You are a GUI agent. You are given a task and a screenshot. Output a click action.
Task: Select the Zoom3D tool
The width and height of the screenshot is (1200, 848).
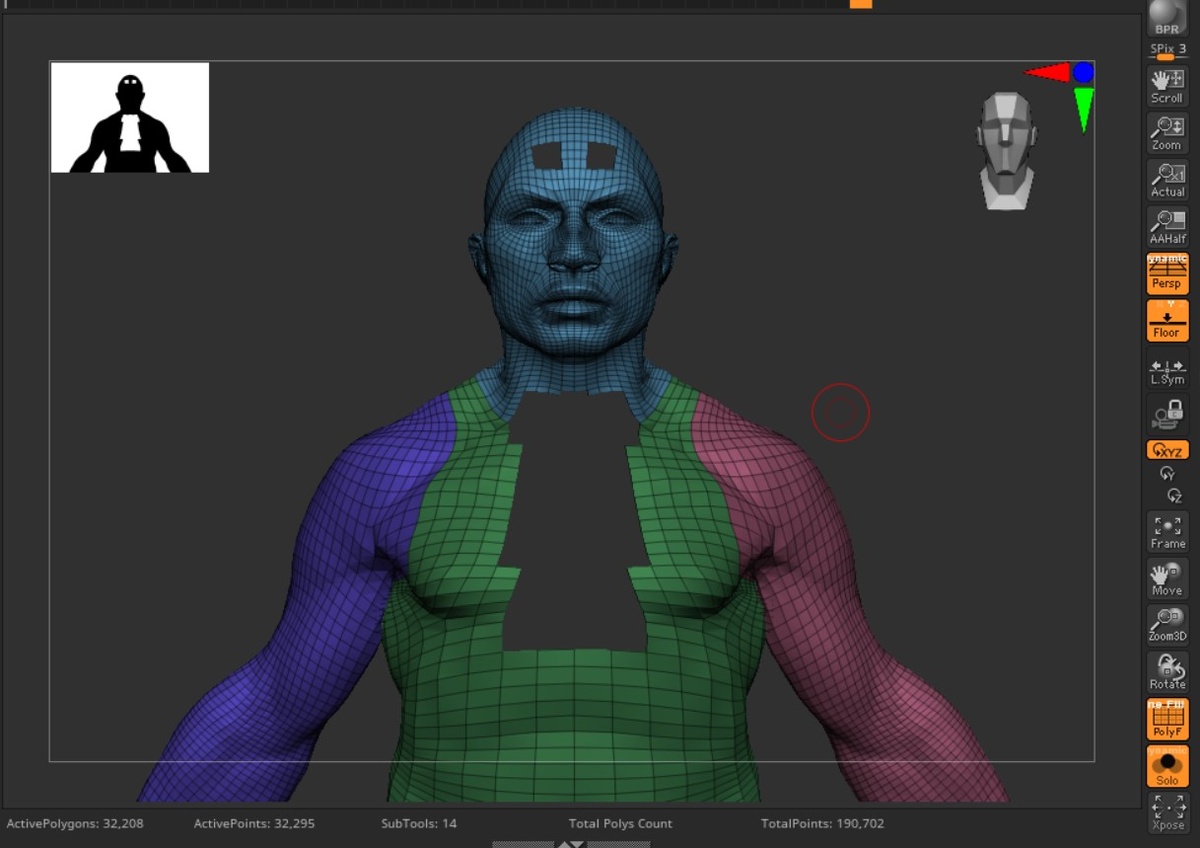pyautogui.click(x=1167, y=625)
